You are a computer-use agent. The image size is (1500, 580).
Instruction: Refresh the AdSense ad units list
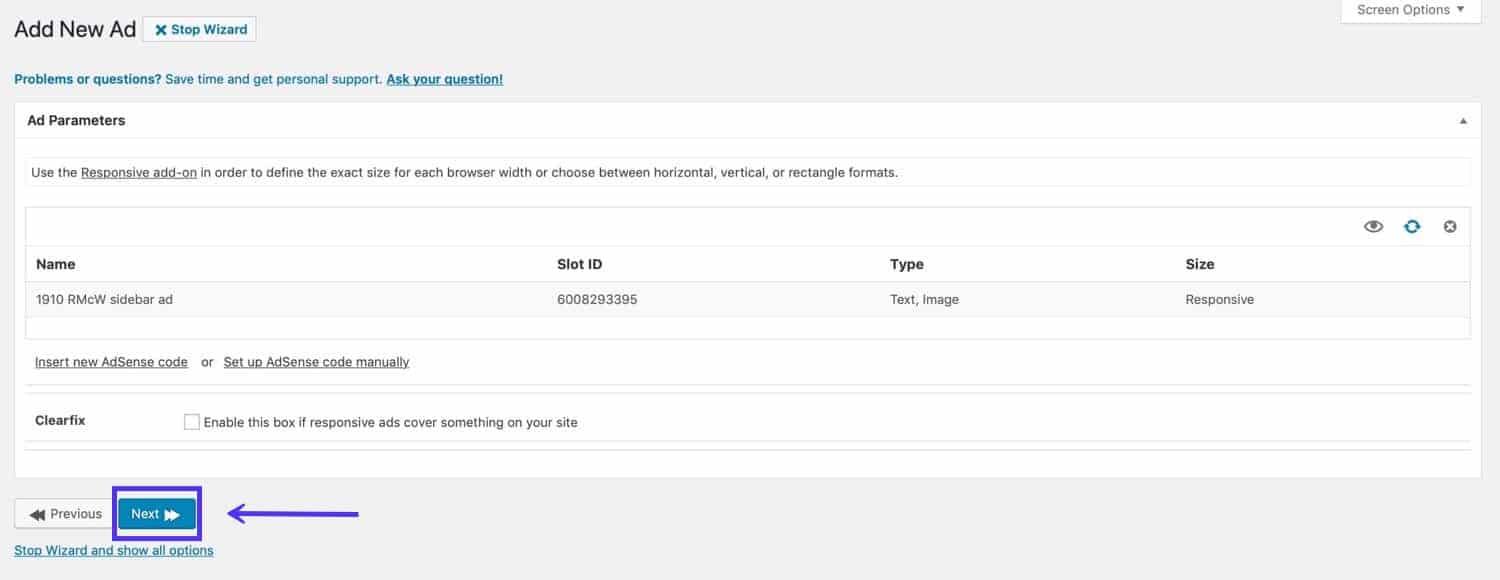click(1411, 227)
